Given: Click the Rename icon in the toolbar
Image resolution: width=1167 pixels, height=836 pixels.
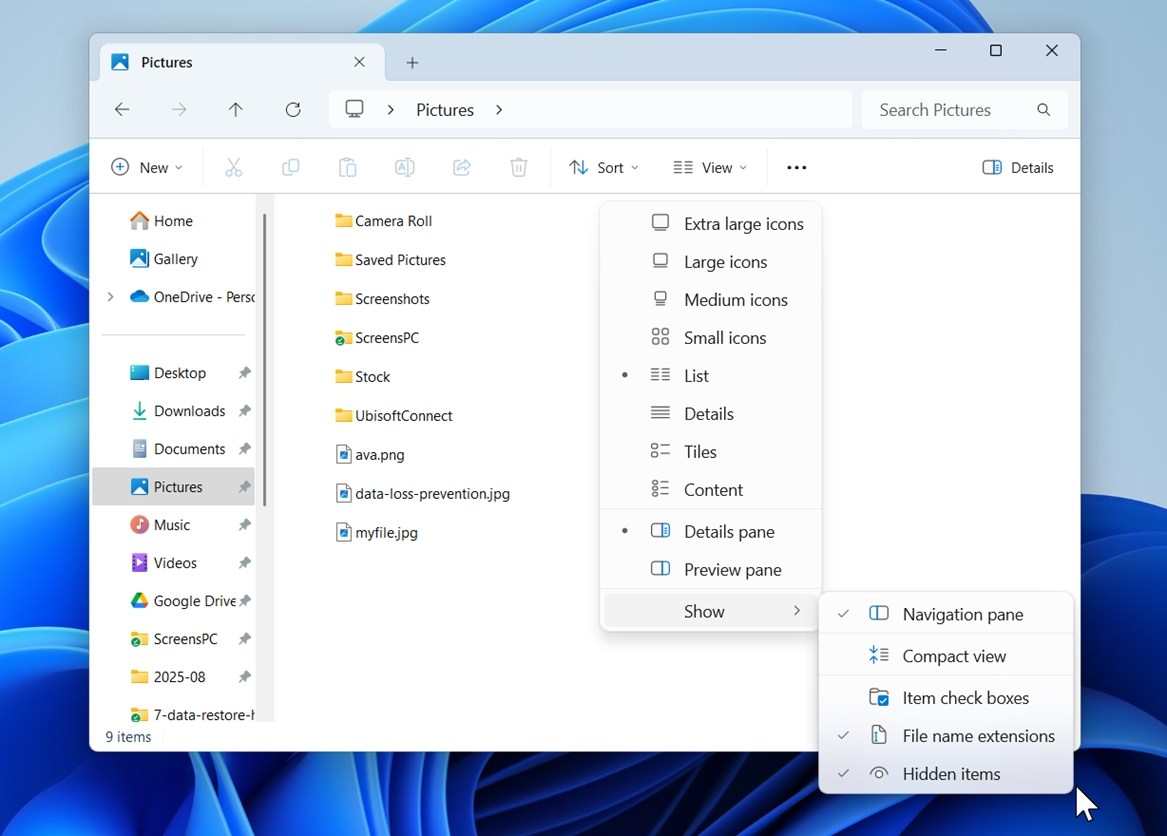Looking at the screenshot, I should [x=405, y=168].
